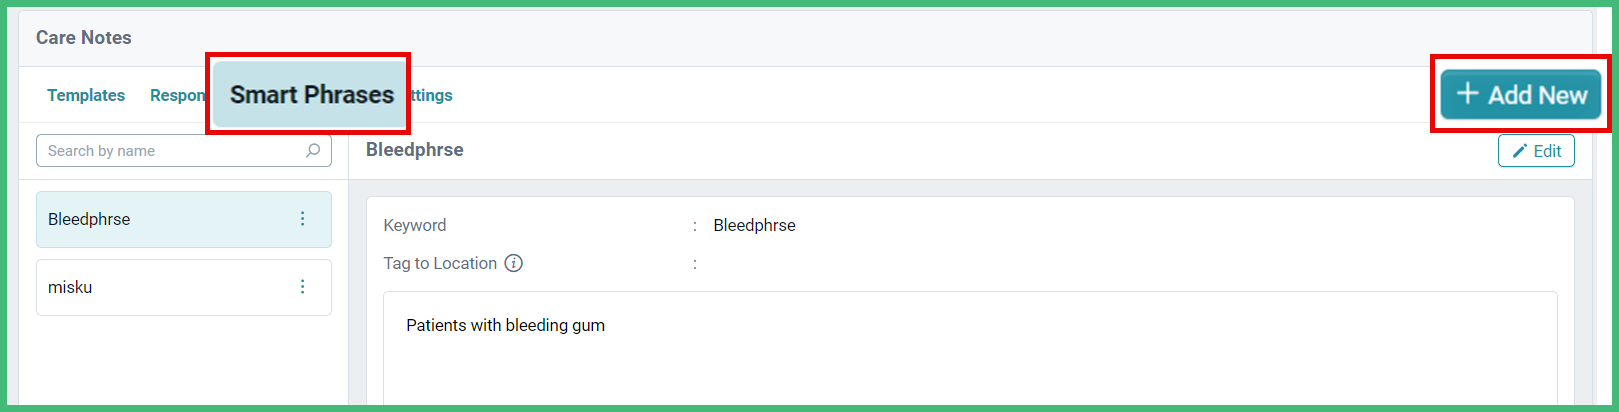Select the Smart Phrases tab
The height and width of the screenshot is (412, 1619).
pyautogui.click(x=310, y=94)
